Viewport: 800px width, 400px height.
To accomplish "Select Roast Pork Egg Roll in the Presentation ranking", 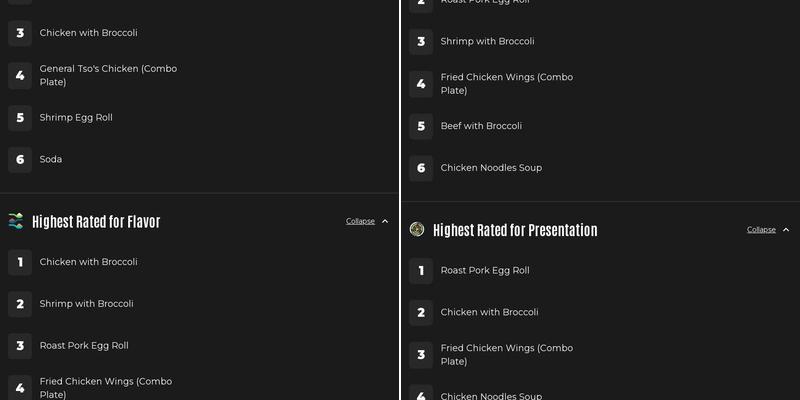I will [x=485, y=270].
